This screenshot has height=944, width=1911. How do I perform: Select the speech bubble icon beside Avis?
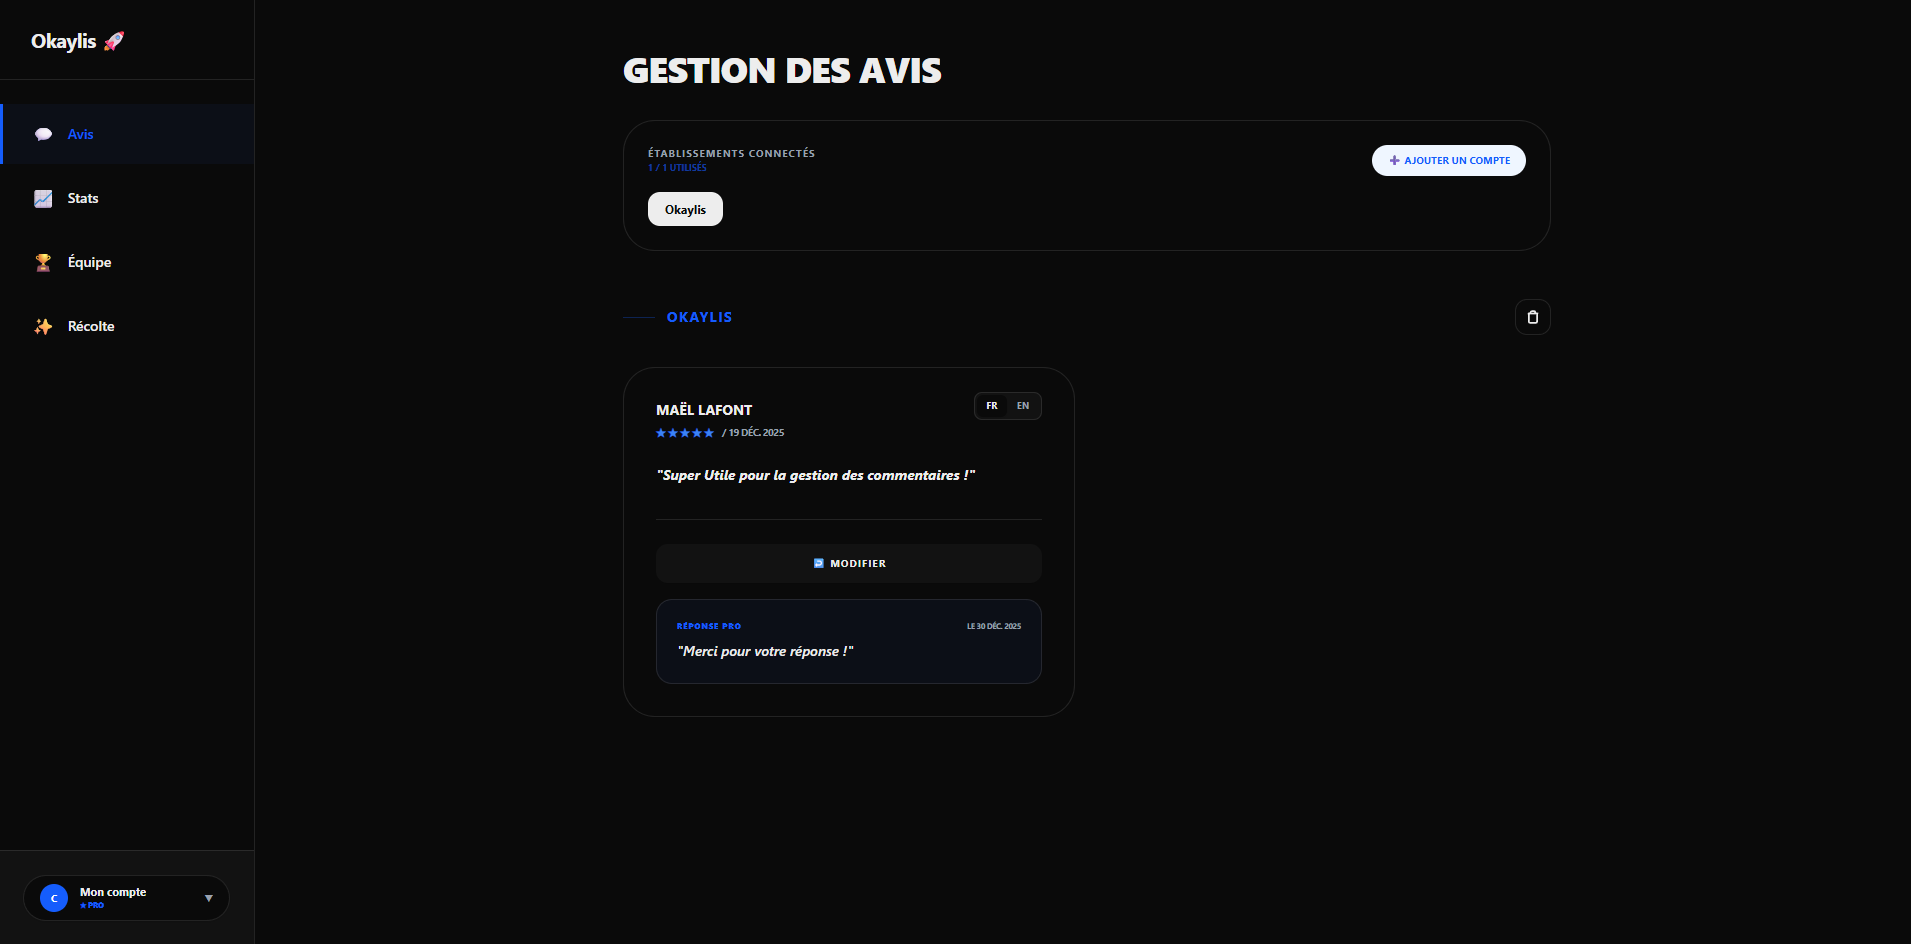pos(44,133)
